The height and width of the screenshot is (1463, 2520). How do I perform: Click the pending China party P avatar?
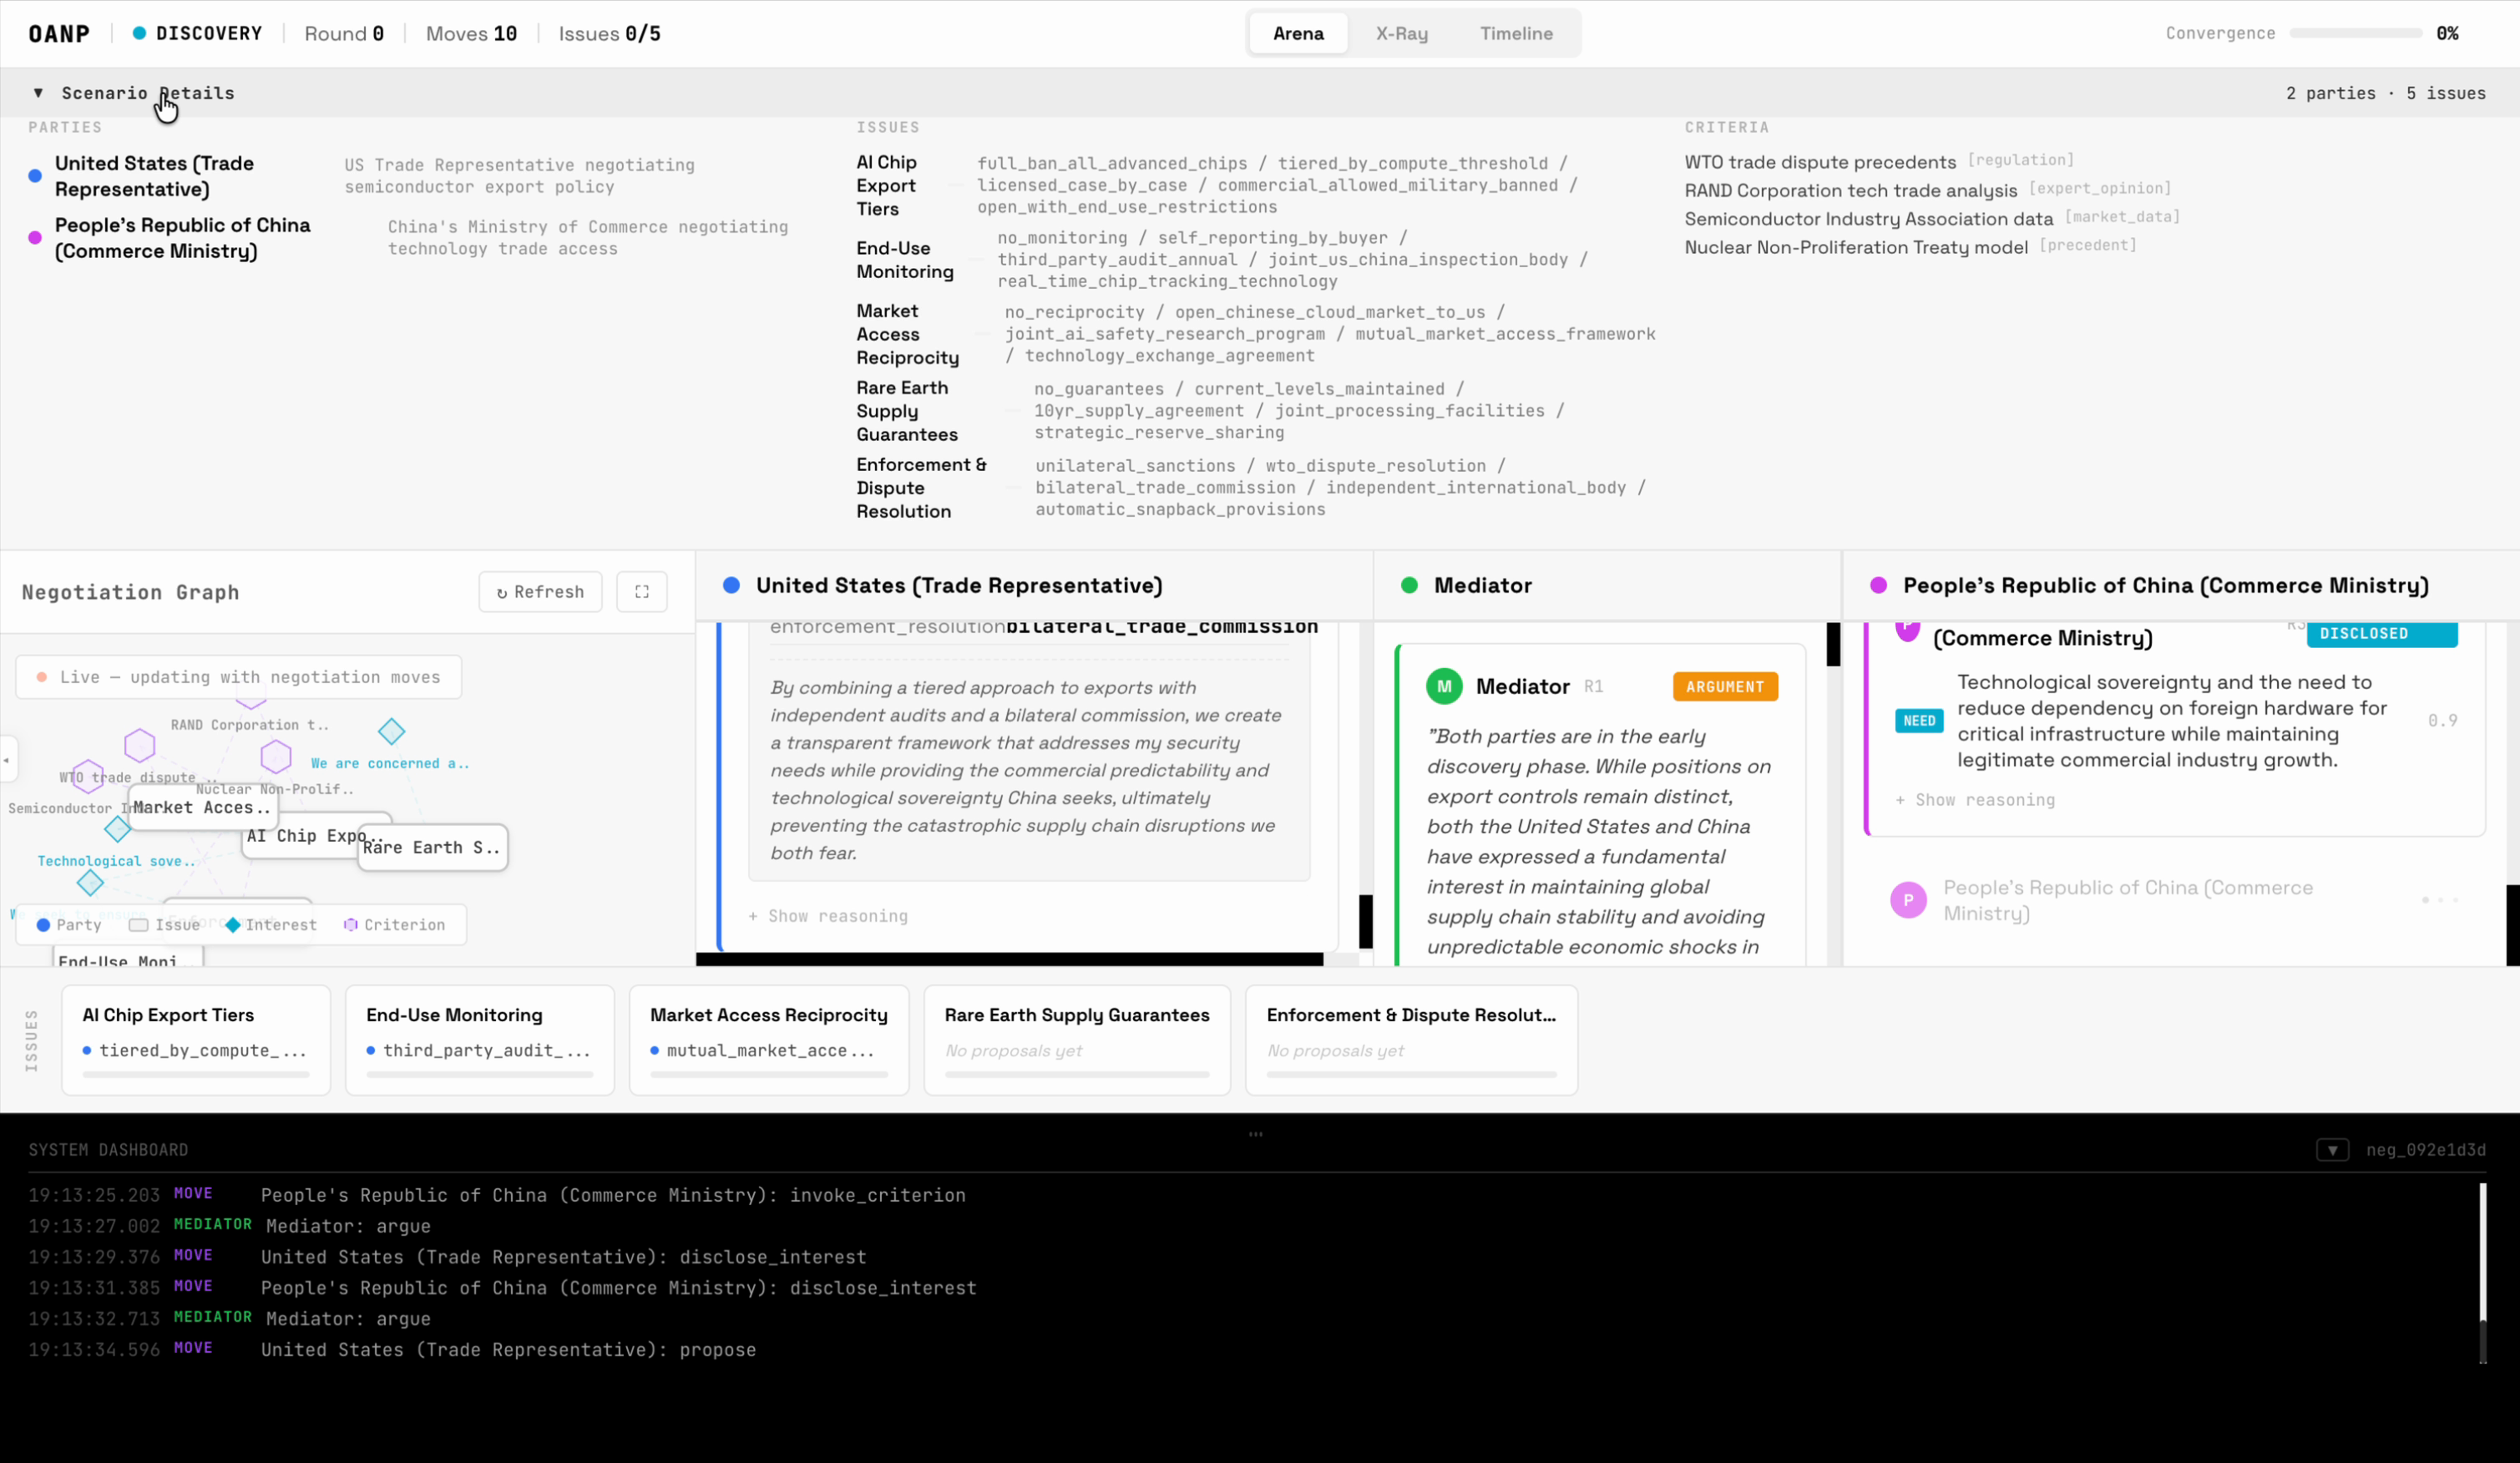tap(1908, 900)
